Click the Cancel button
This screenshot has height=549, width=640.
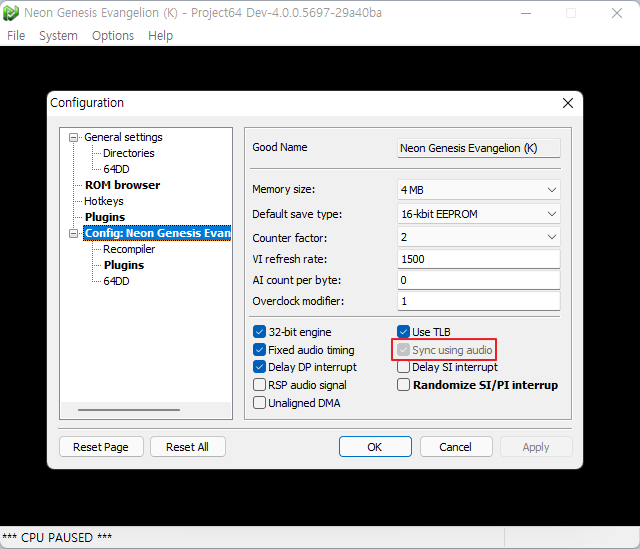coord(456,447)
